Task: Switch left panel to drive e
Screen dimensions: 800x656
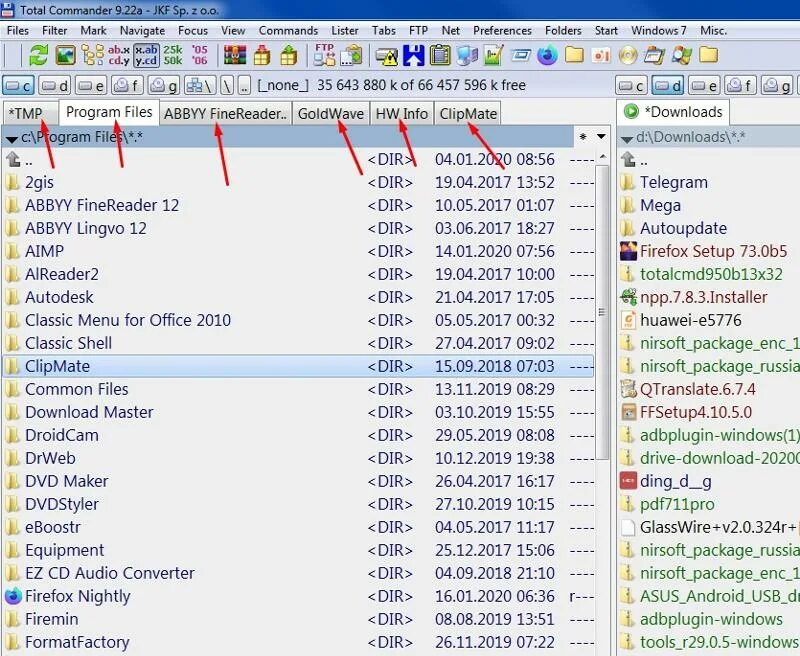Action: coord(91,86)
